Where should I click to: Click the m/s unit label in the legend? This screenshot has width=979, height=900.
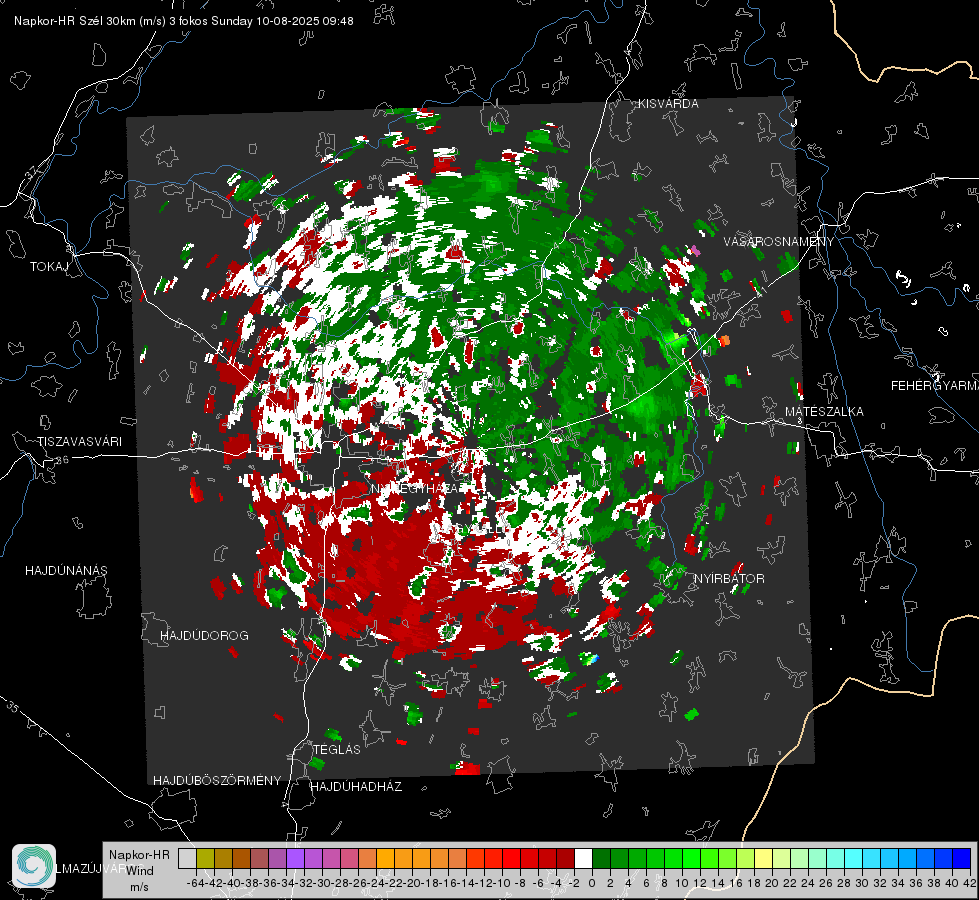pos(139,887)
